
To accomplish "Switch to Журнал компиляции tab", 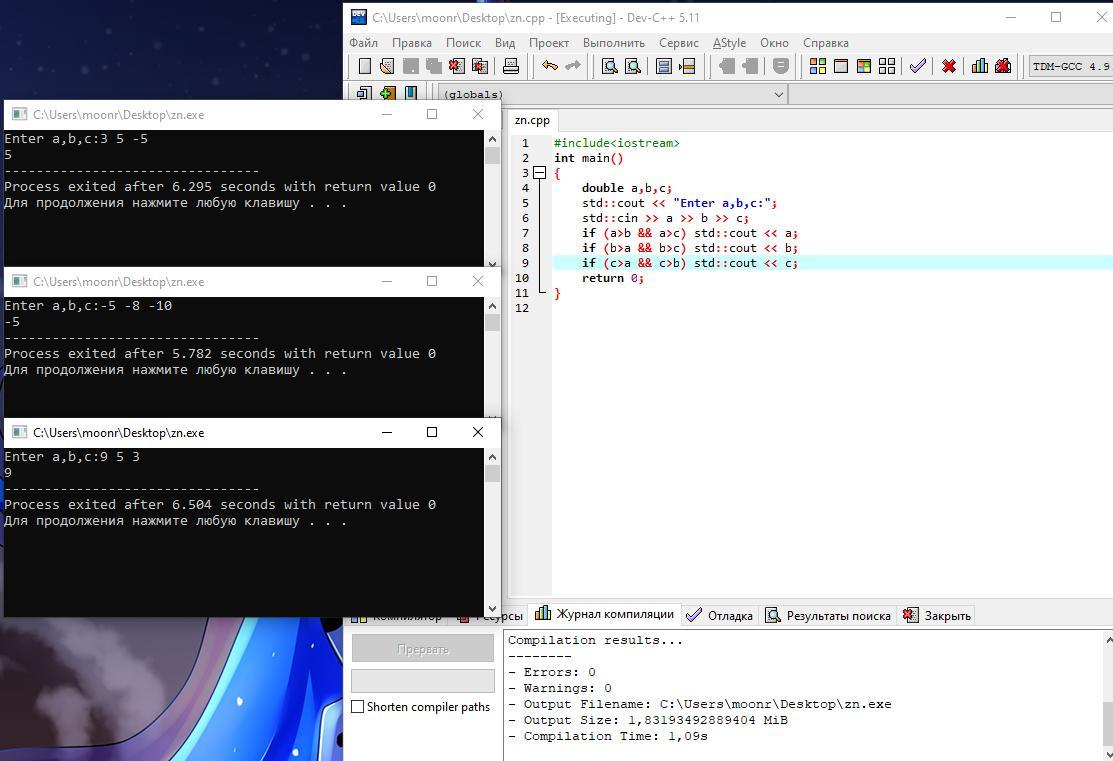I will click(x=605, y=614).
